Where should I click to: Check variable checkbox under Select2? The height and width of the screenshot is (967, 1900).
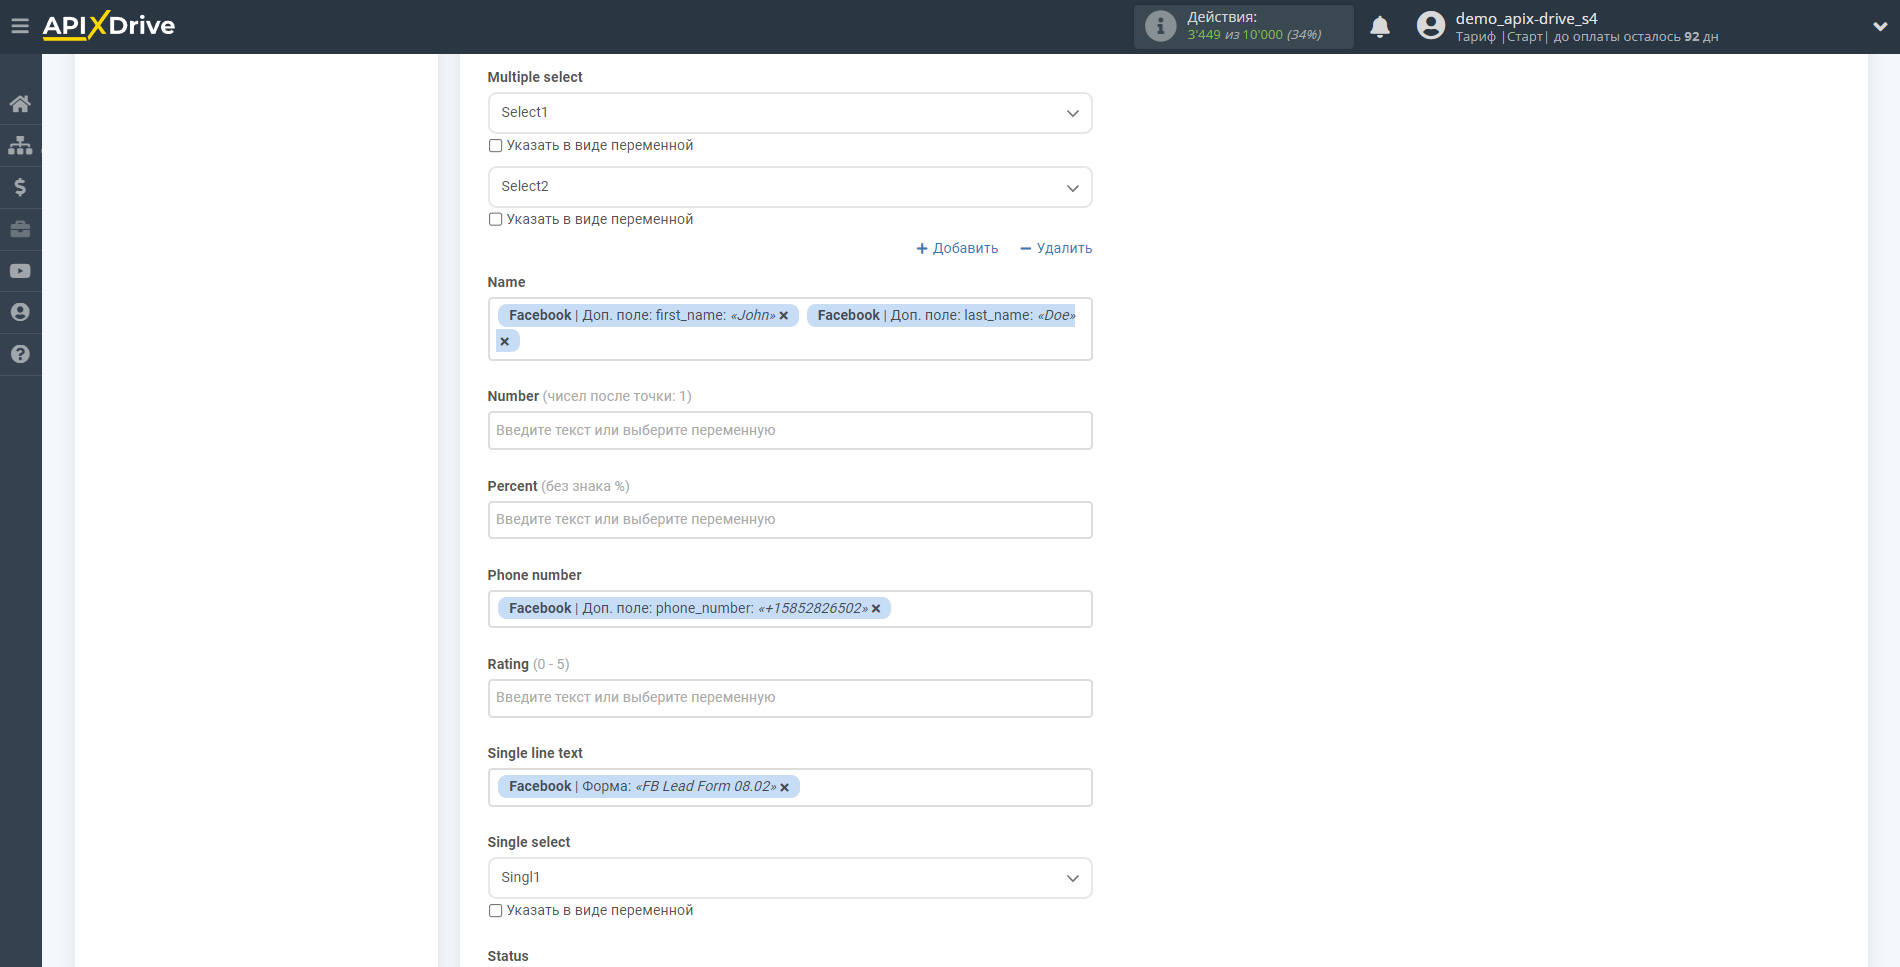495,220
